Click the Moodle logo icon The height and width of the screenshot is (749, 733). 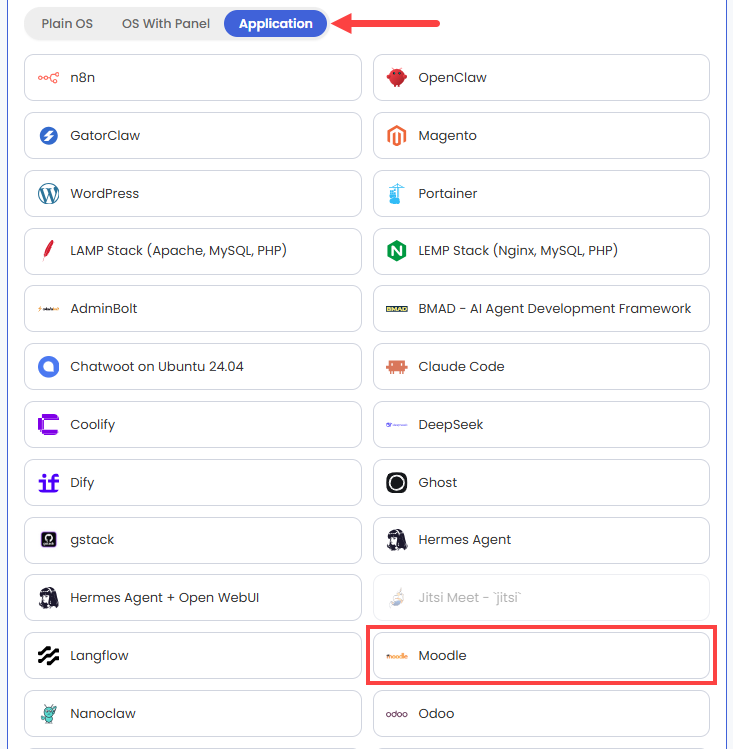[x=396, y=656]
